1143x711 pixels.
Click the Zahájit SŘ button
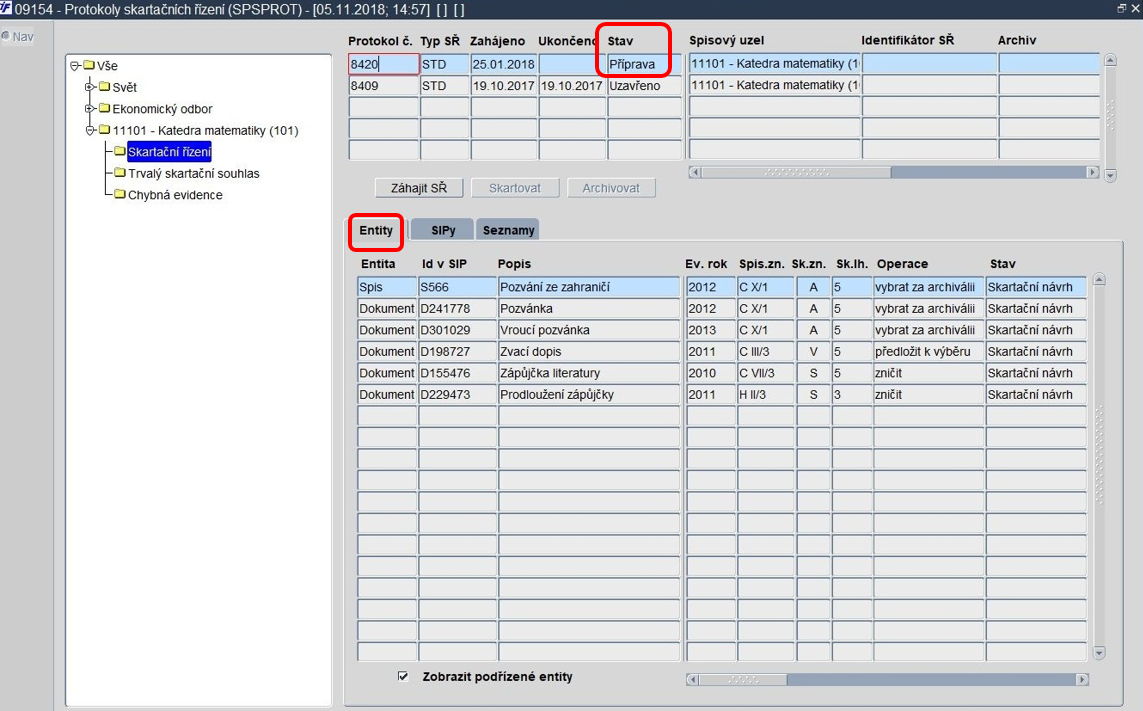tap(419, 188)
